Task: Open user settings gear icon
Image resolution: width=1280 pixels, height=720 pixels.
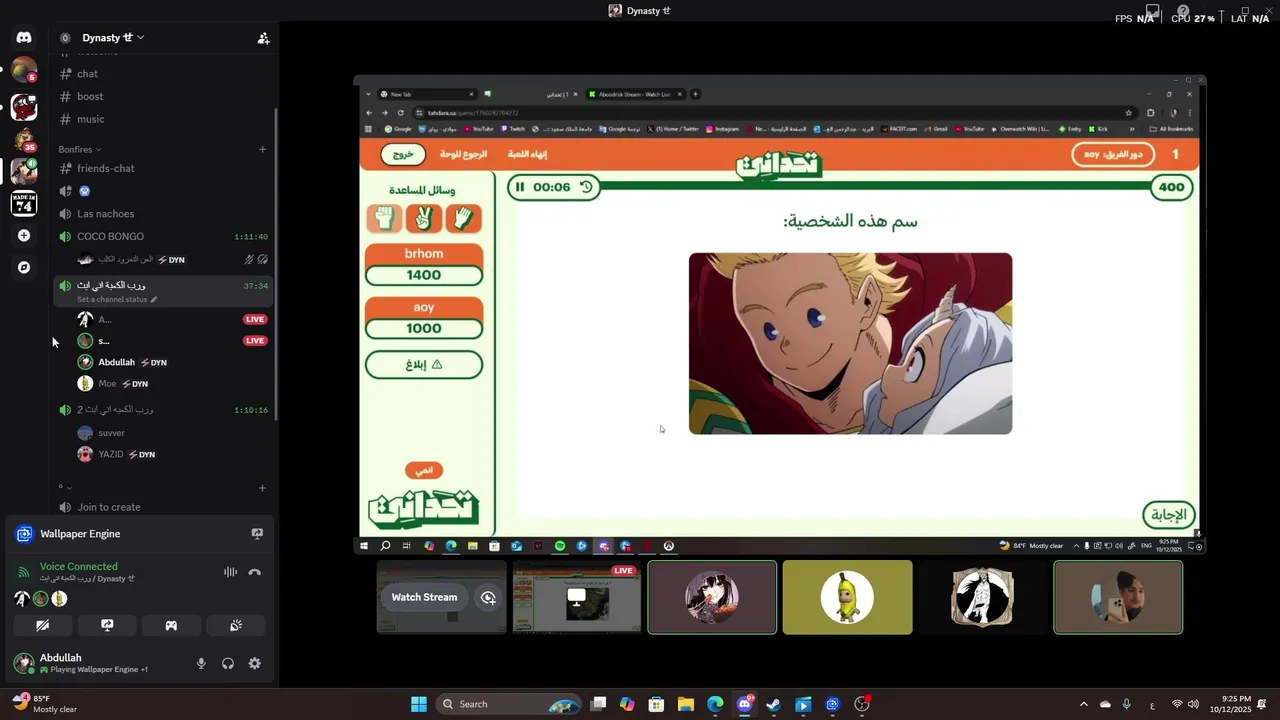Action: (254, 663)
